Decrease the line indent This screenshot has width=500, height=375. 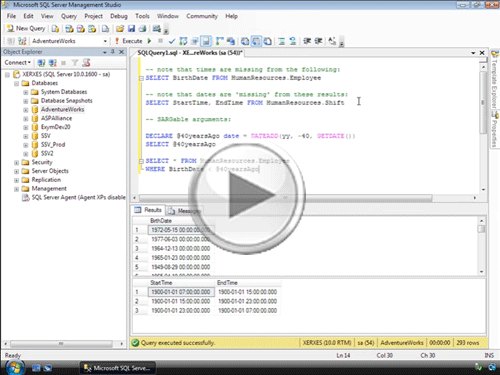[307, 41]
